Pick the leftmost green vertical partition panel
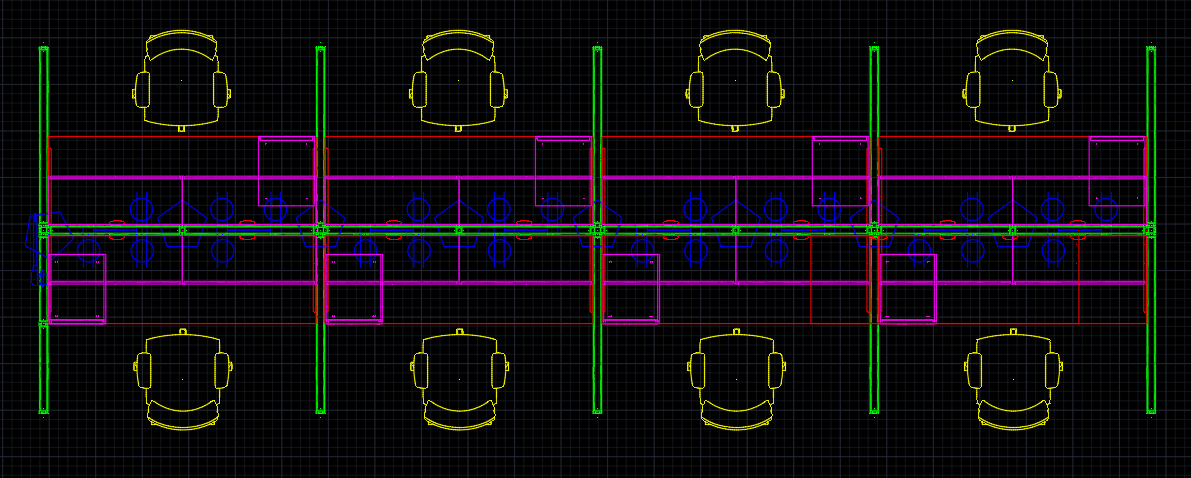 pyautogui.click(x=44, y=230)
